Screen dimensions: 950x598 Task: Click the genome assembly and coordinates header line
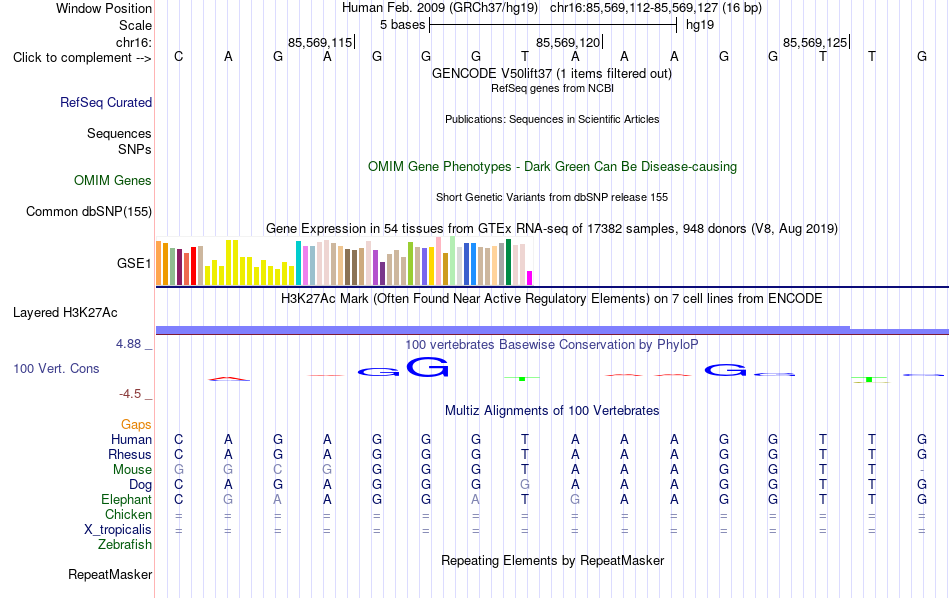tap(552, 8)
